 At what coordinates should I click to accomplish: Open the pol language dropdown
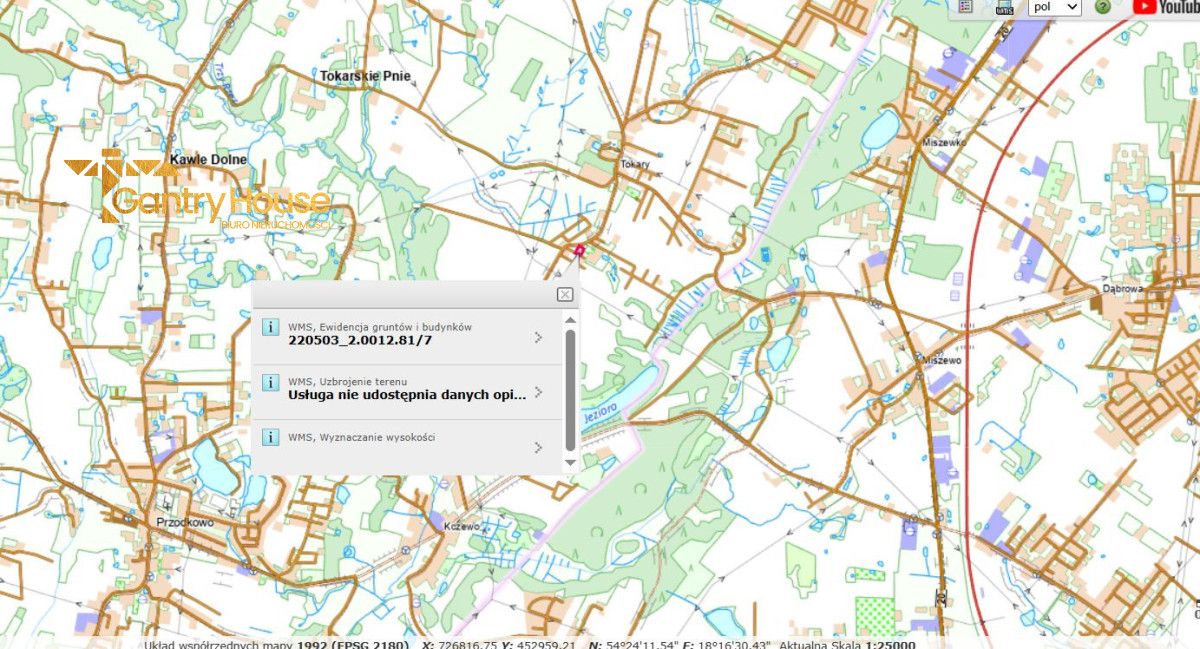pos(1053,7)
